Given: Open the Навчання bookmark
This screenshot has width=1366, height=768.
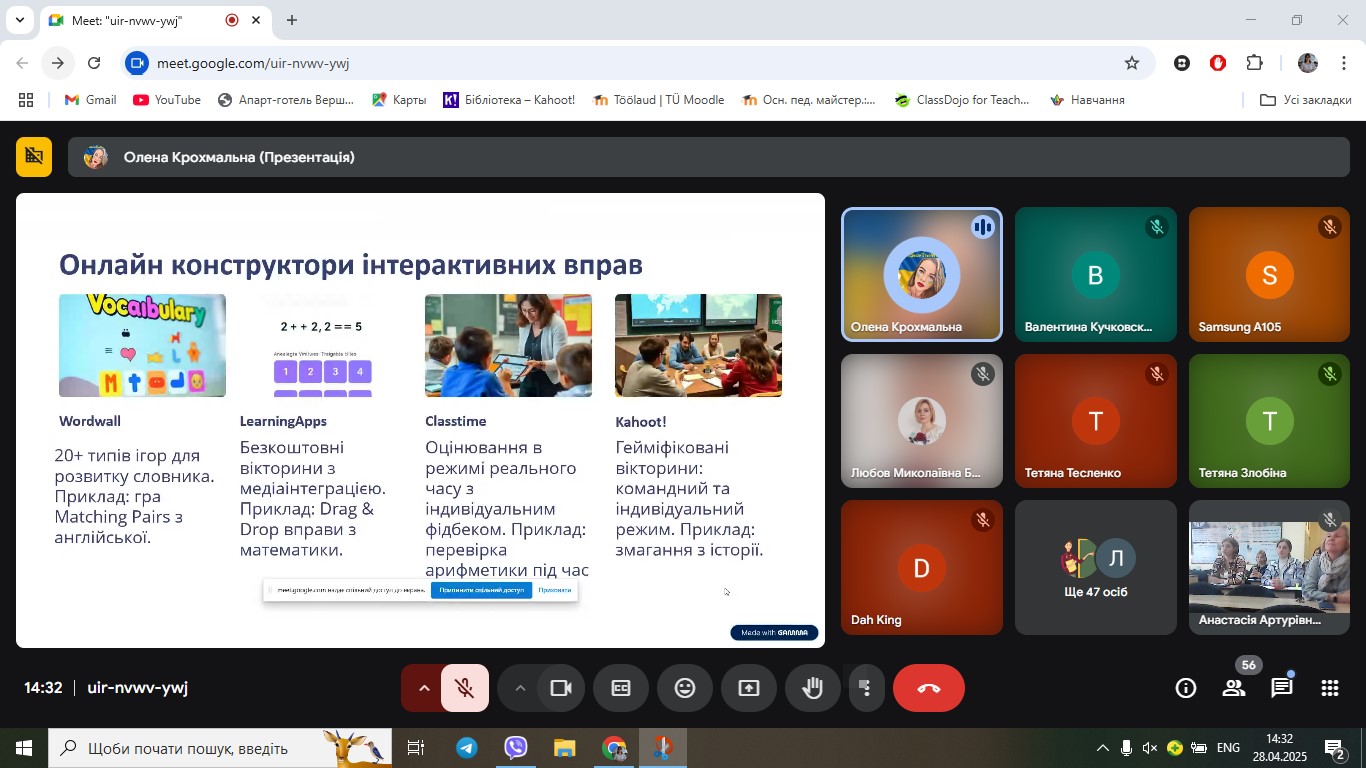Looking at the screenshot, I should point(1087,100).
